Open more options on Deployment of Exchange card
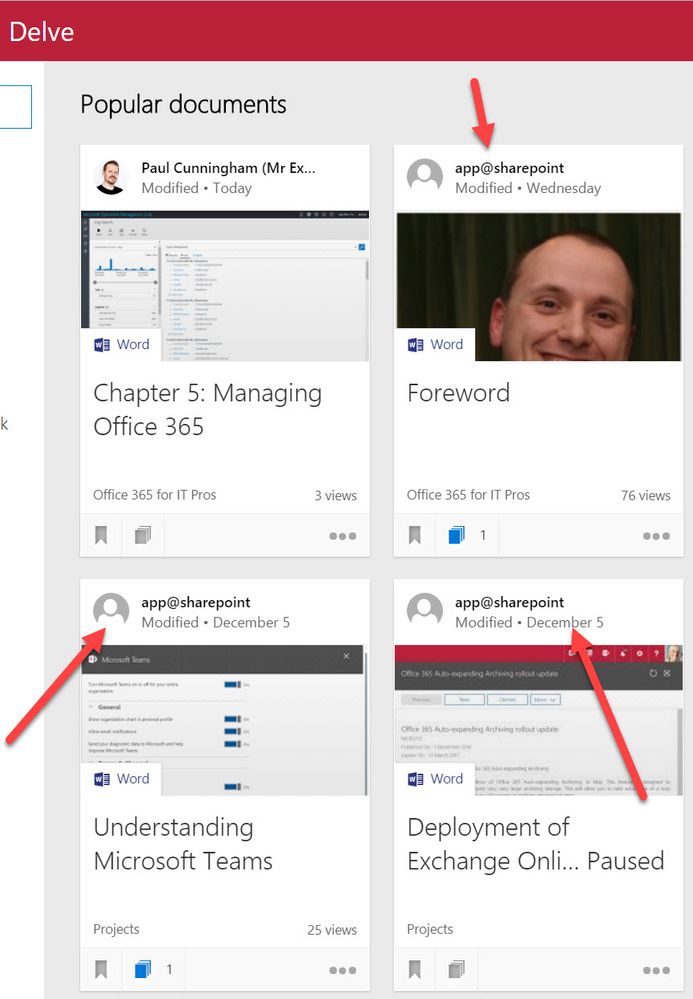This screenshot has height=999, width=693. pyautogui.click(x=656, y=970)
